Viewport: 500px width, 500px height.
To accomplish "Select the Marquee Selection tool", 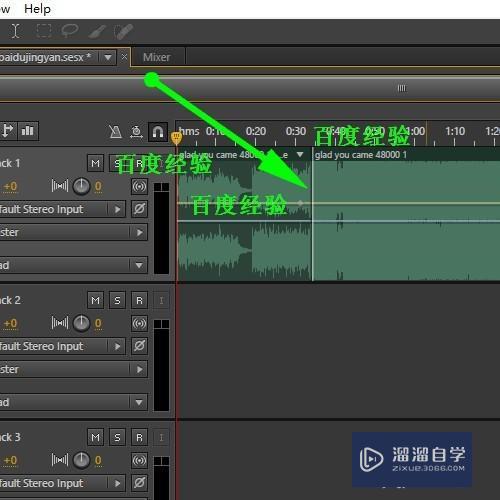I will tap(44, 31).
